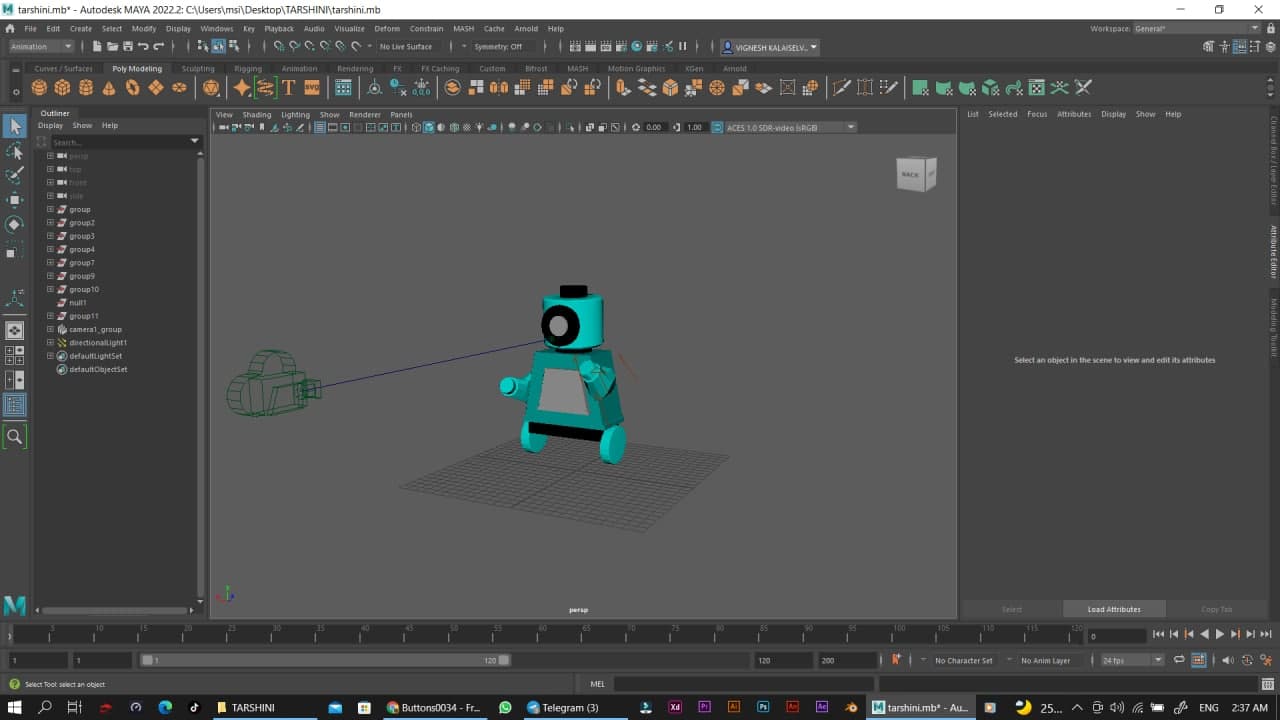Toggle auto keyframe button
The height and width of the screenshot is (720, 1280).
[x=896, y=660]
